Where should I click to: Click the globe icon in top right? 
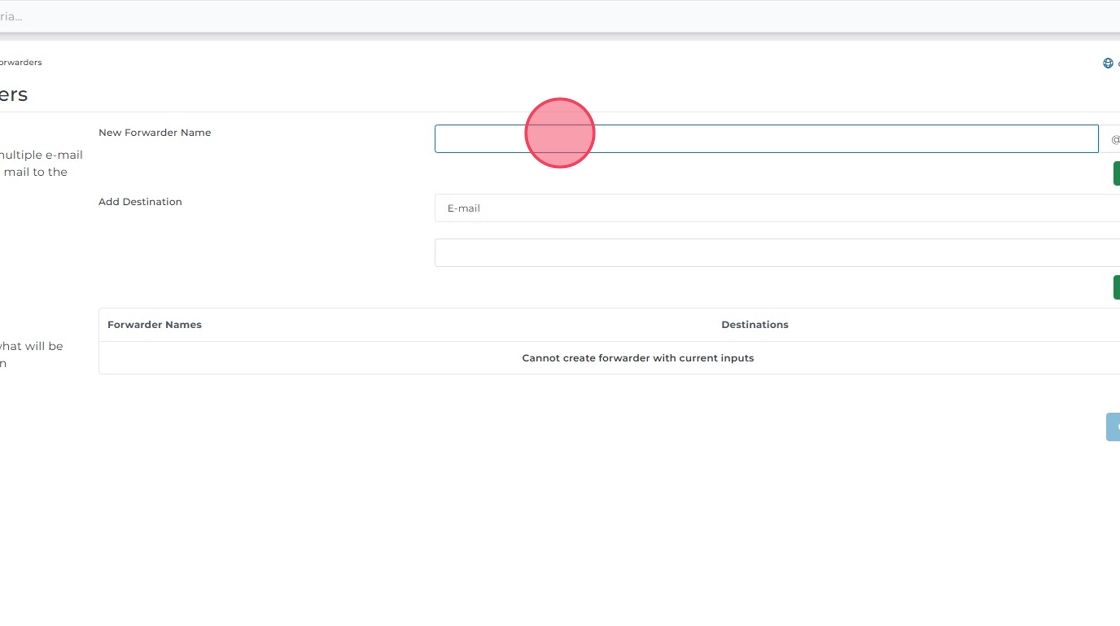click(1108, 63)
